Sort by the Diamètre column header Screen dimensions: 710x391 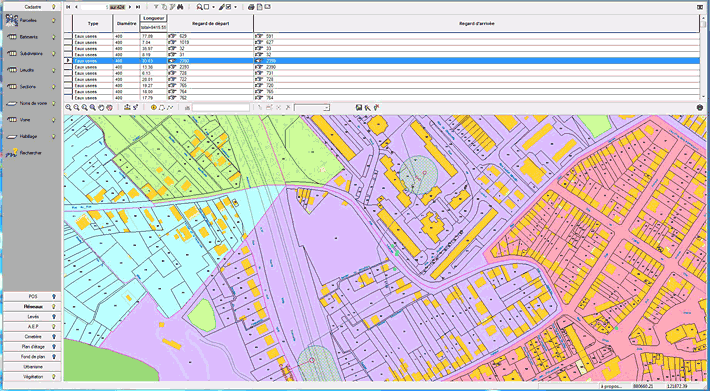click(x=126, y=24)
